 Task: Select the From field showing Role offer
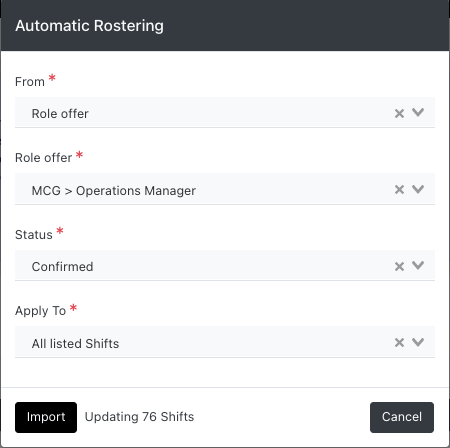225,112
